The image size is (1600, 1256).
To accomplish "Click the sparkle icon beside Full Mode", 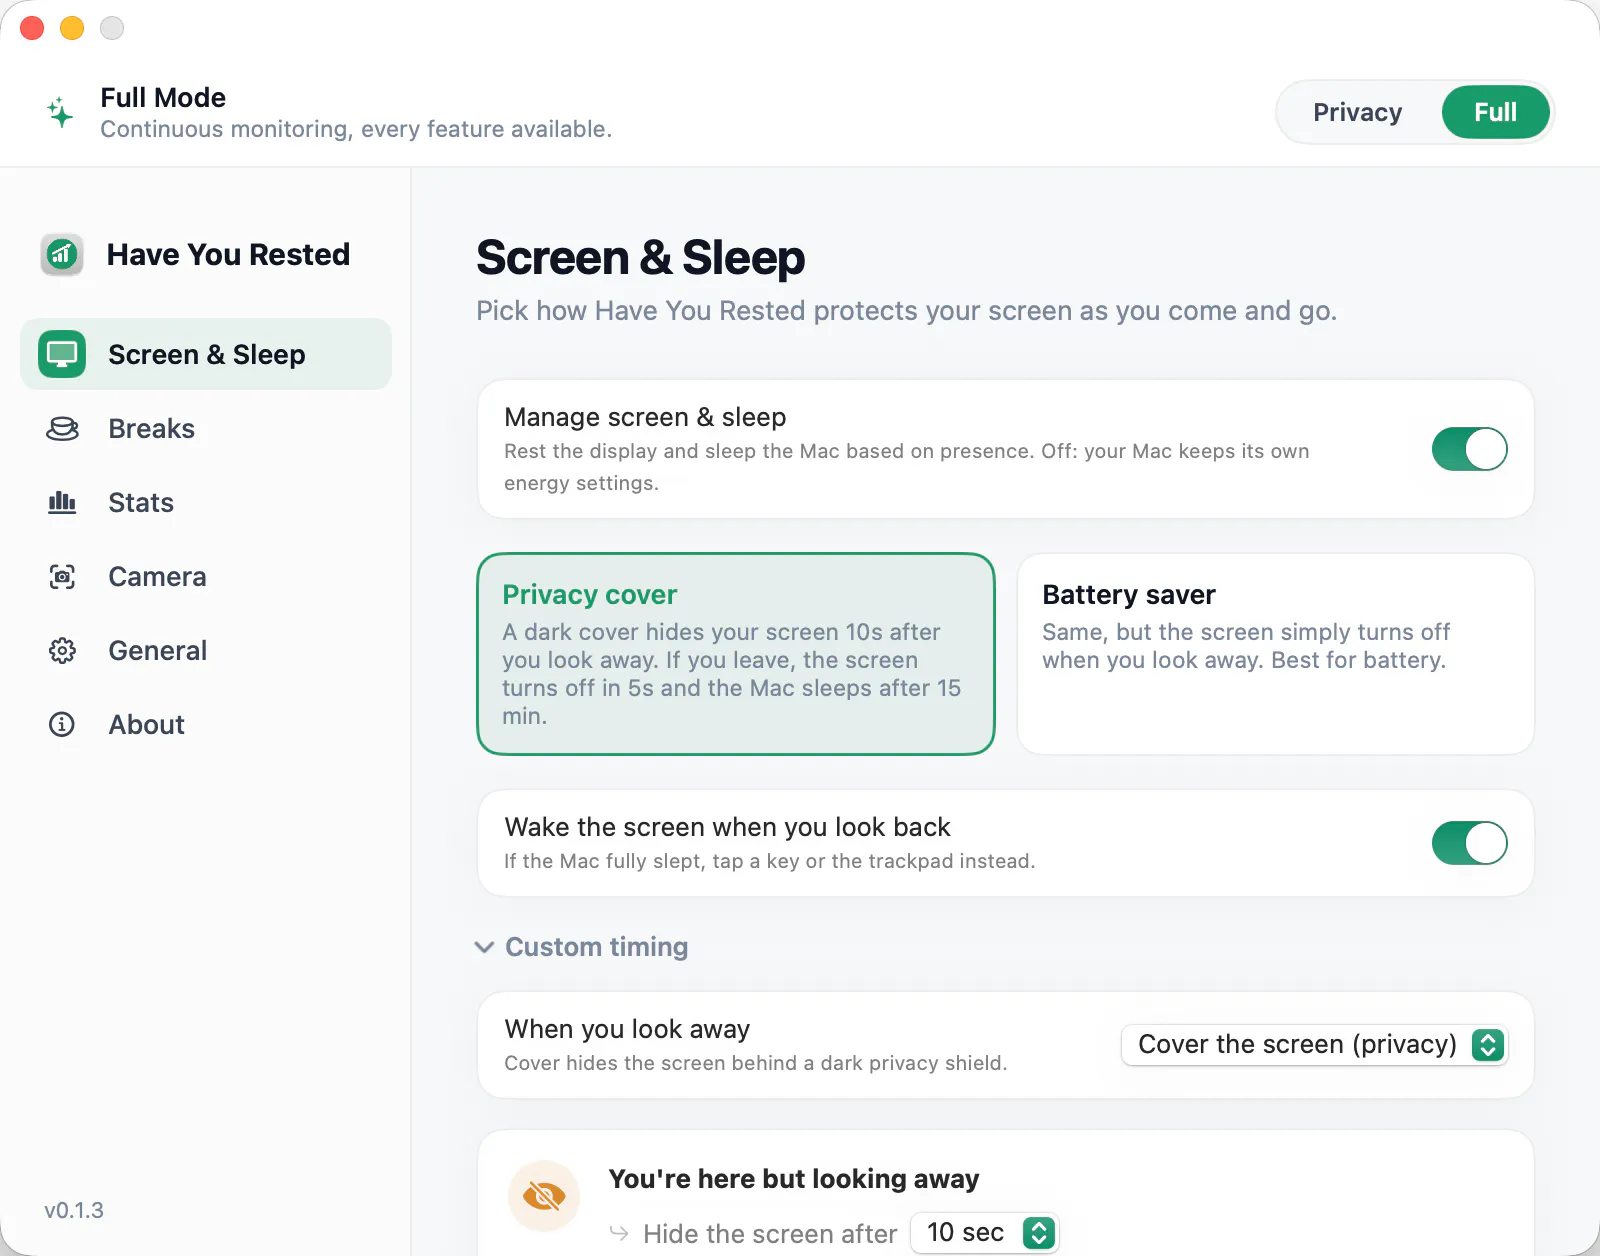I will click(x=60, y=112).
